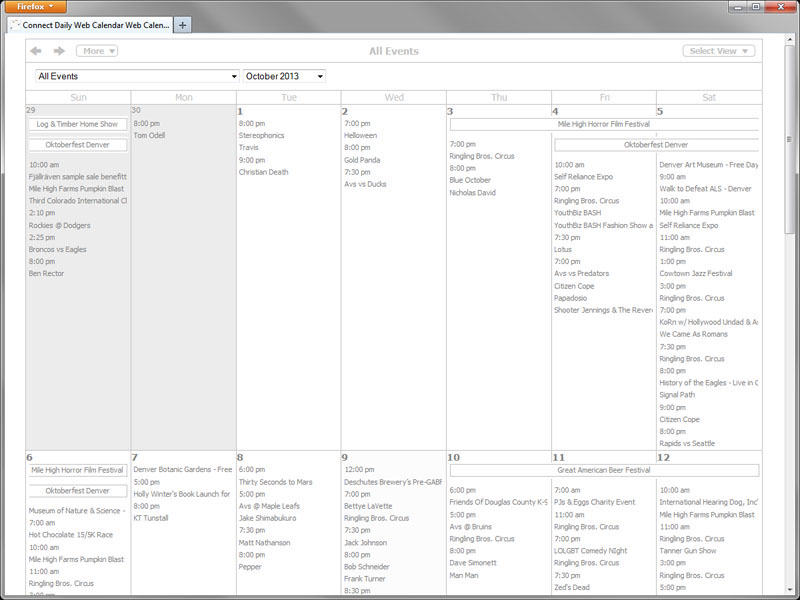Open the Papadosio event
Viewport: 800px width, 600px height.
coord(570,298)
